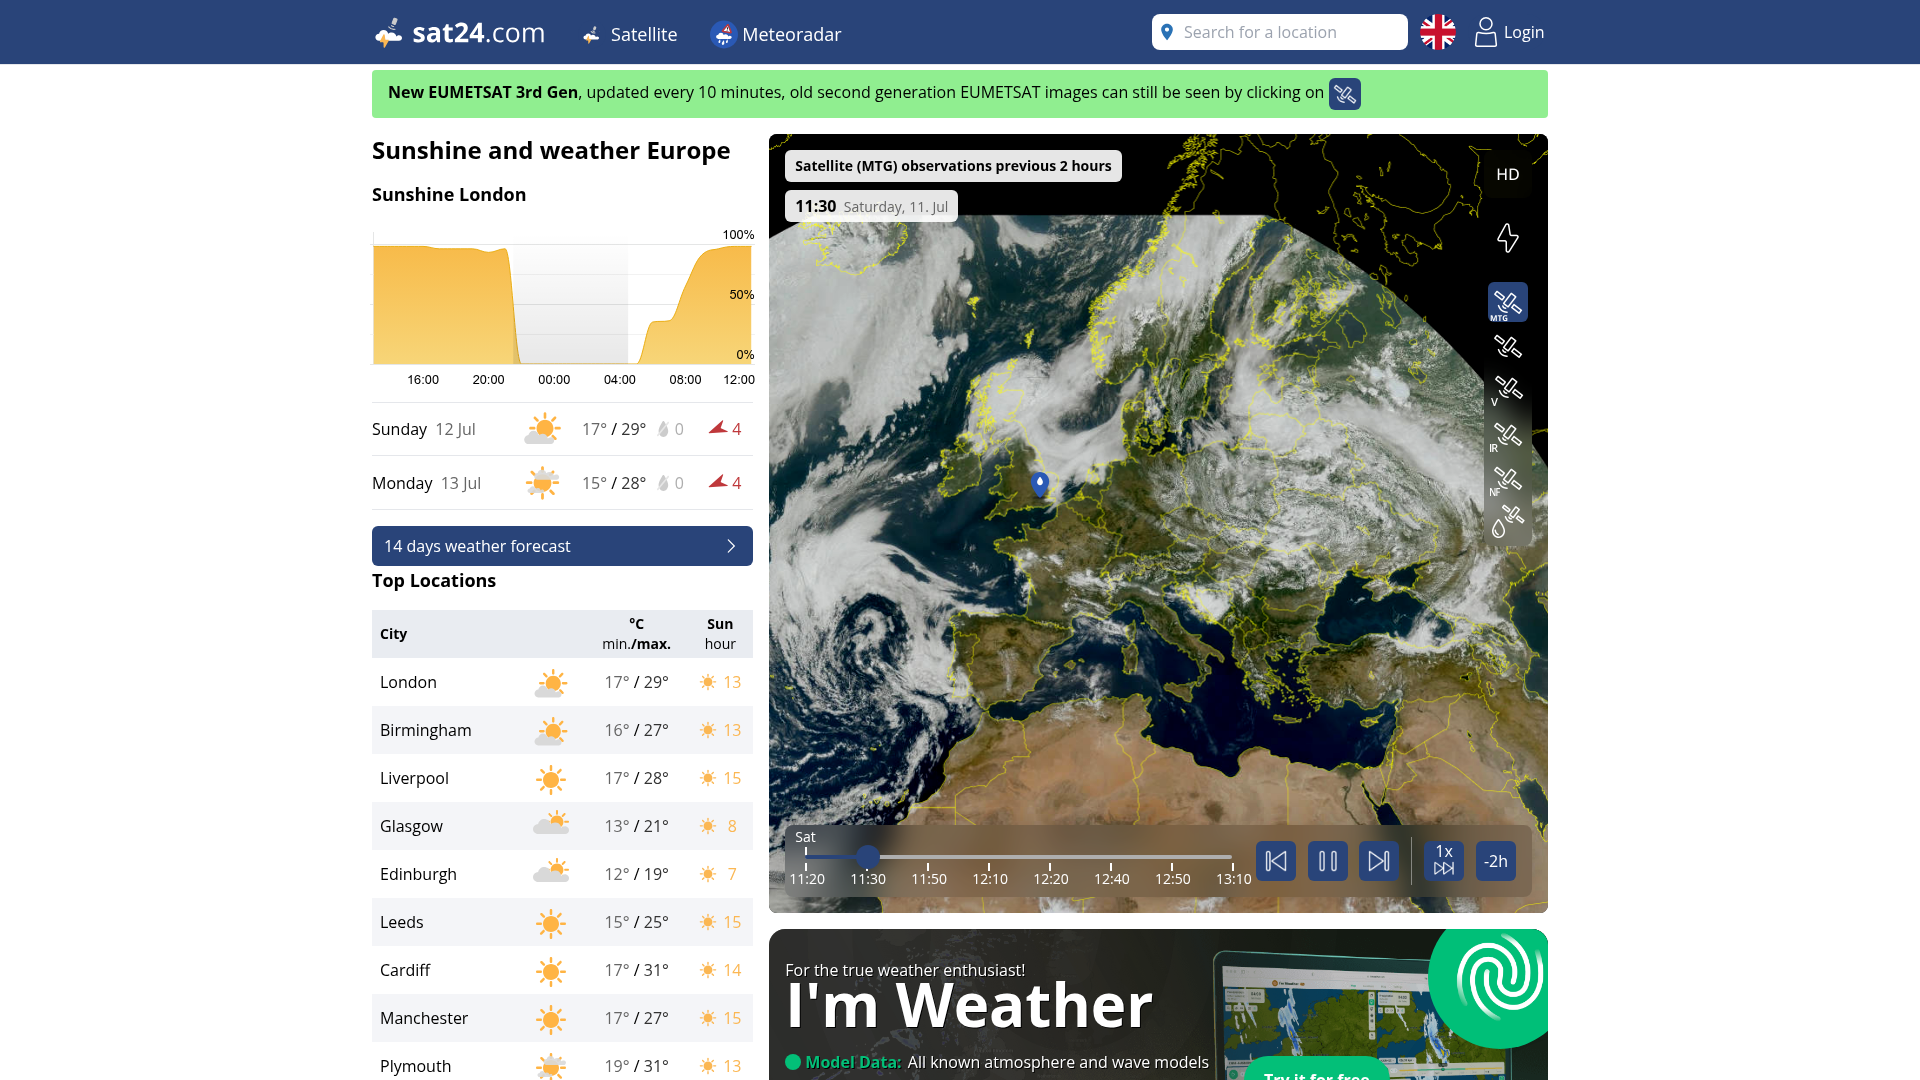
Task: Toggle the 1x playback speed button
Action: (1444, 861)
